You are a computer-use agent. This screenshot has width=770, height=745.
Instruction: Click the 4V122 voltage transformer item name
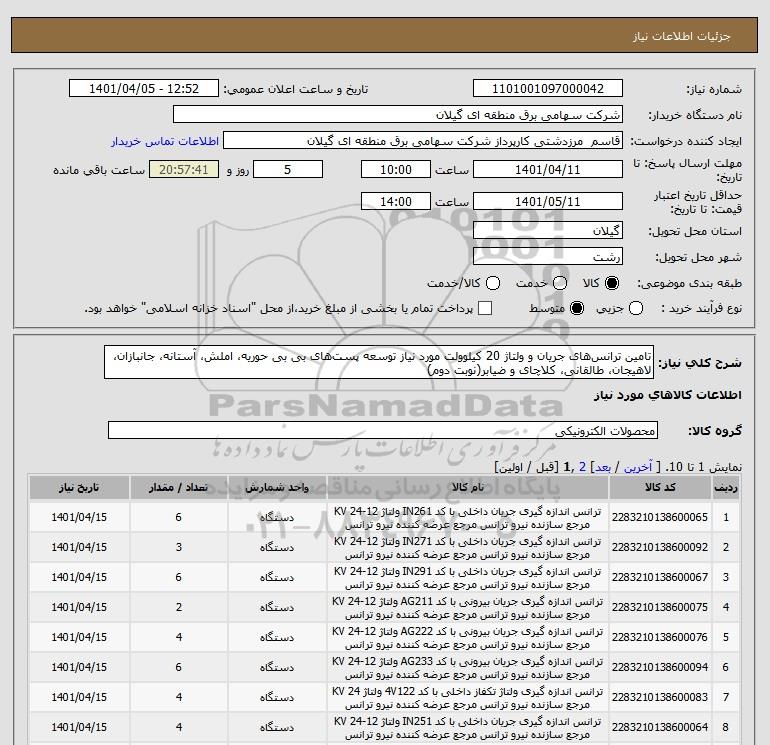pyautogui.click(x=468, y=697)
